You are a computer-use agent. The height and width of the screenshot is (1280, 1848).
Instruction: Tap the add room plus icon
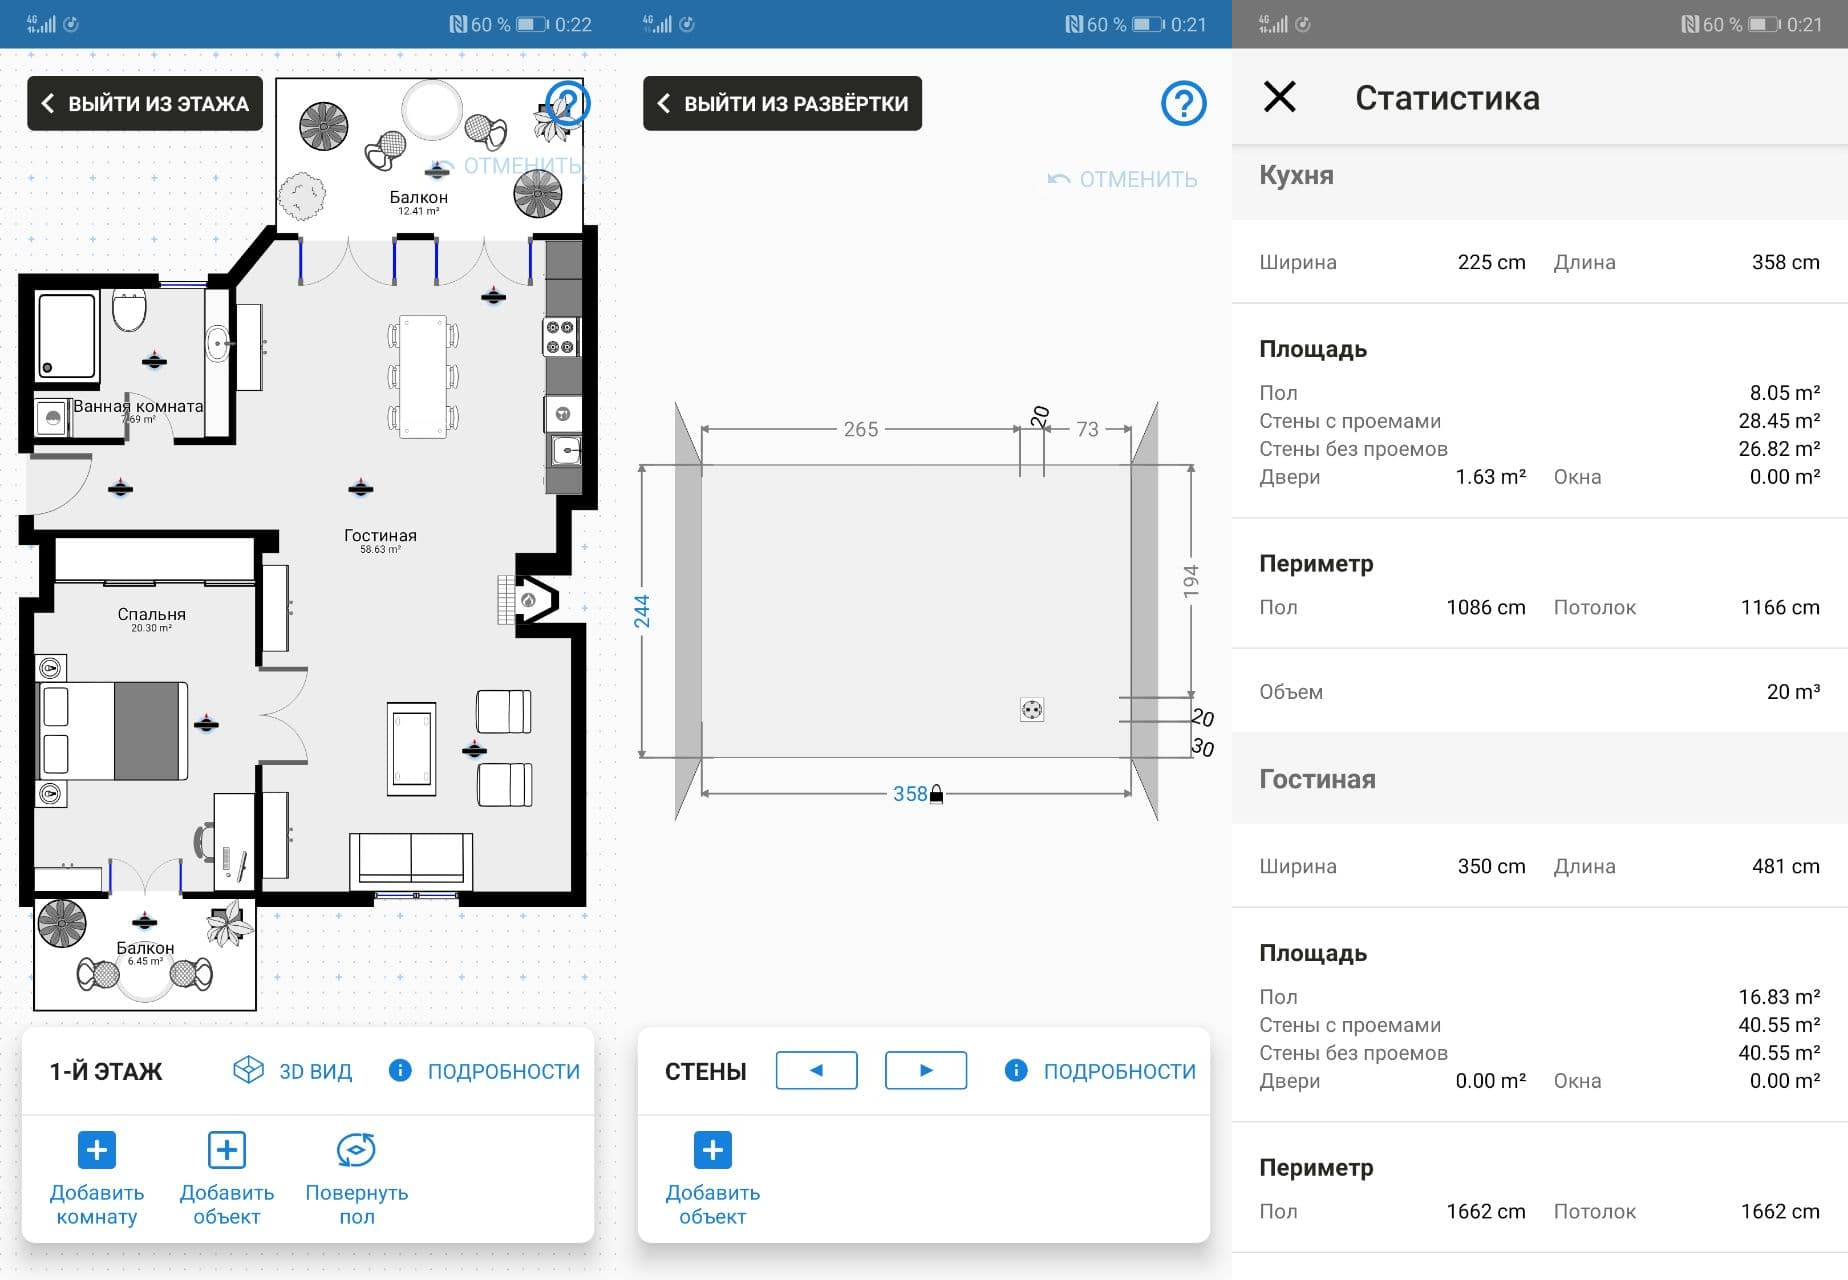(97, 1150)
